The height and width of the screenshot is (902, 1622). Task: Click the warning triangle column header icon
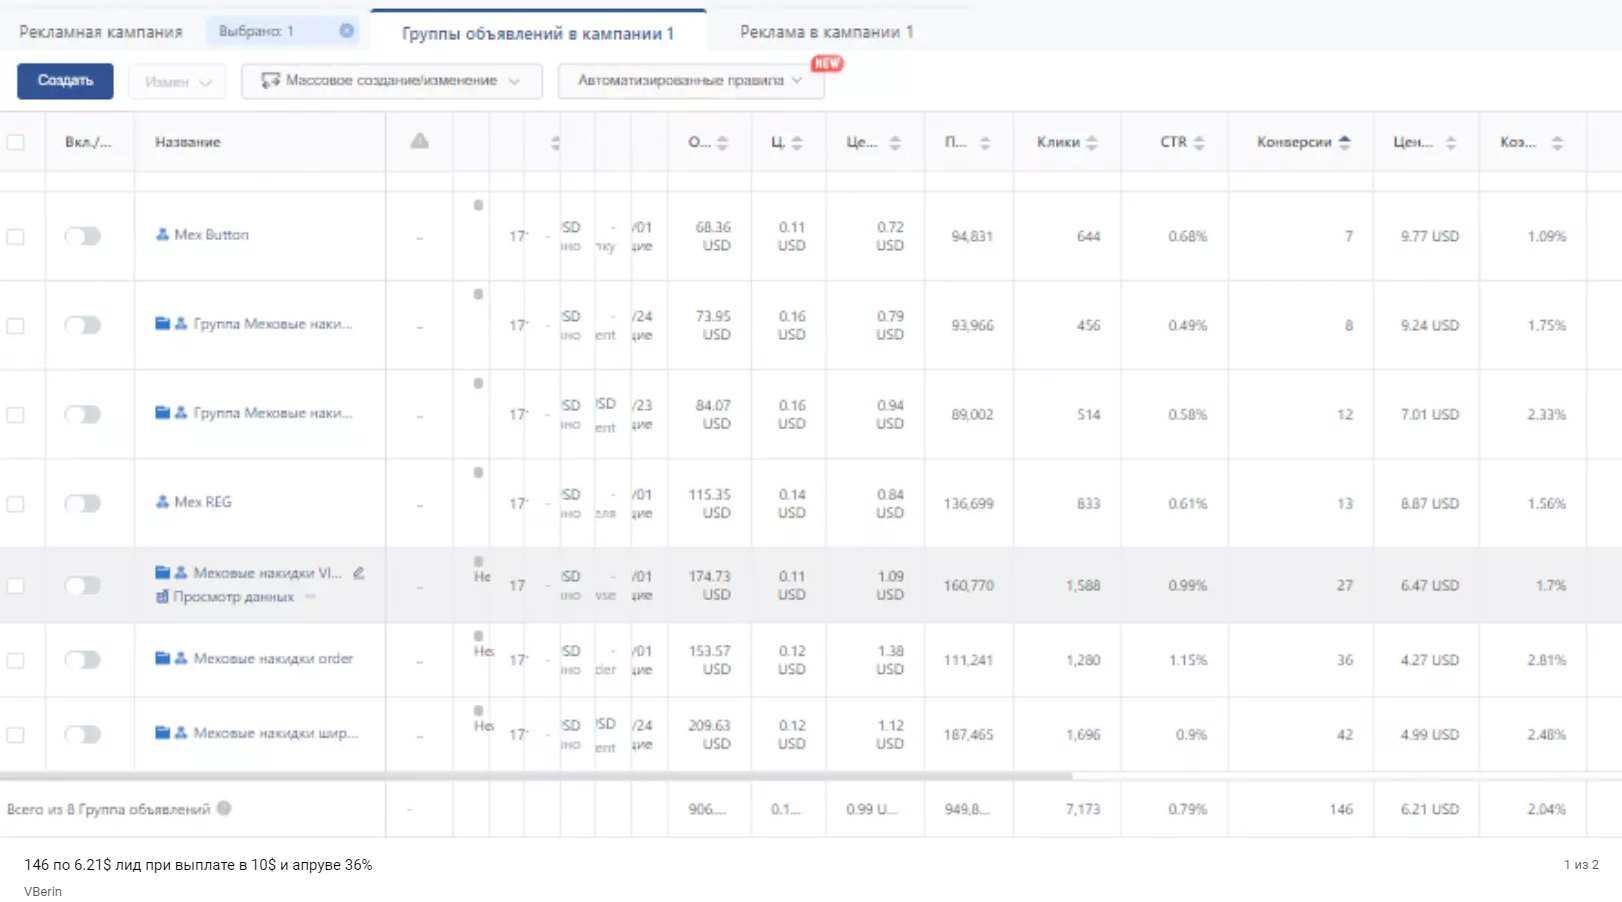(419, 141)
